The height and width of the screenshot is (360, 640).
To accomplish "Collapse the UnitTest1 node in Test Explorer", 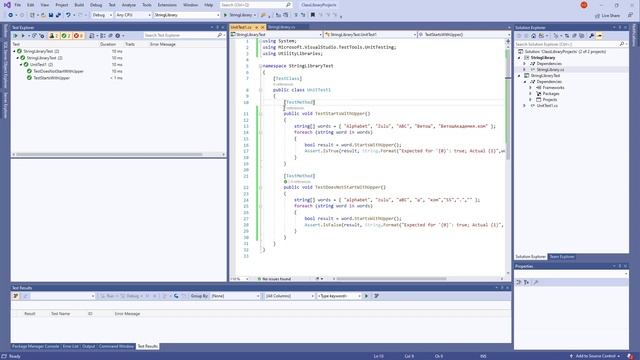I will [21, 64].
